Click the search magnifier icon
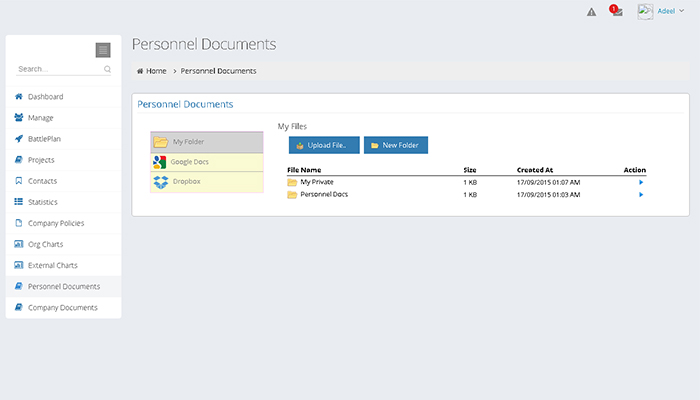Viewport: 700px width, 400px height. pos(107,69)
